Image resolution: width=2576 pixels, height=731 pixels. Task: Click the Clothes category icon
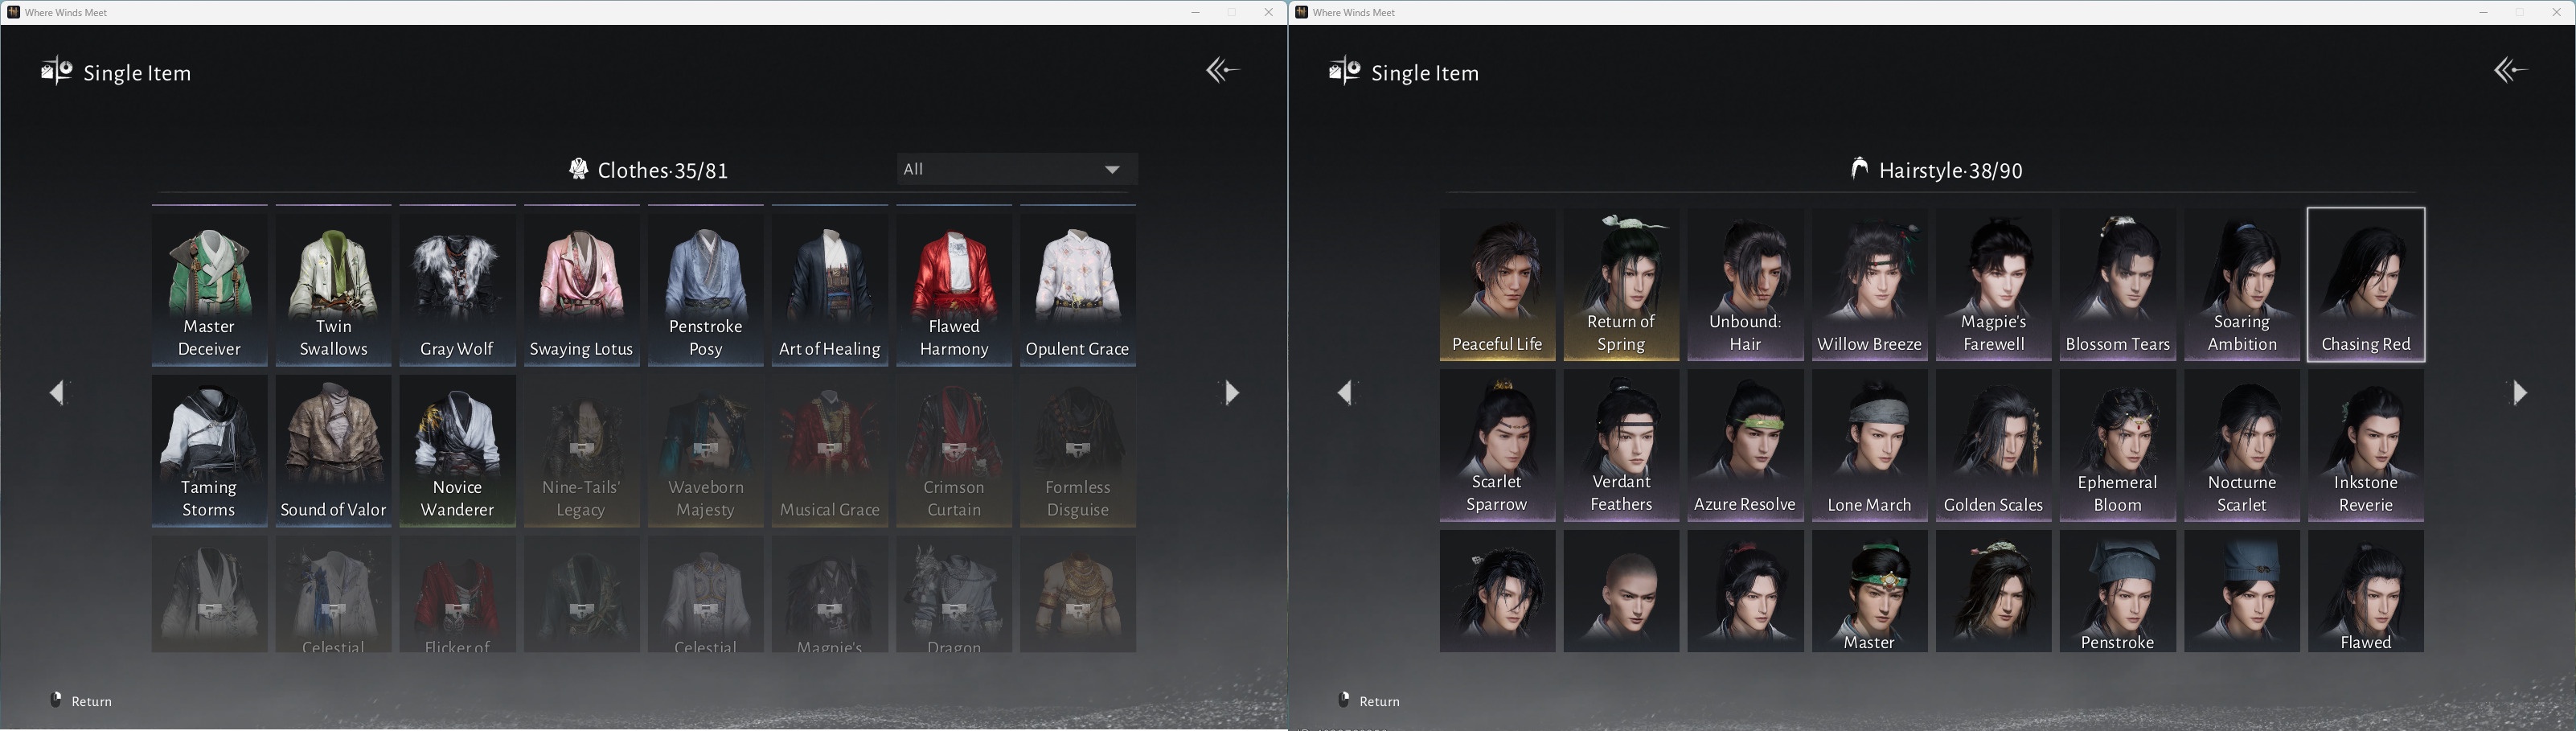tap(578, 169)
